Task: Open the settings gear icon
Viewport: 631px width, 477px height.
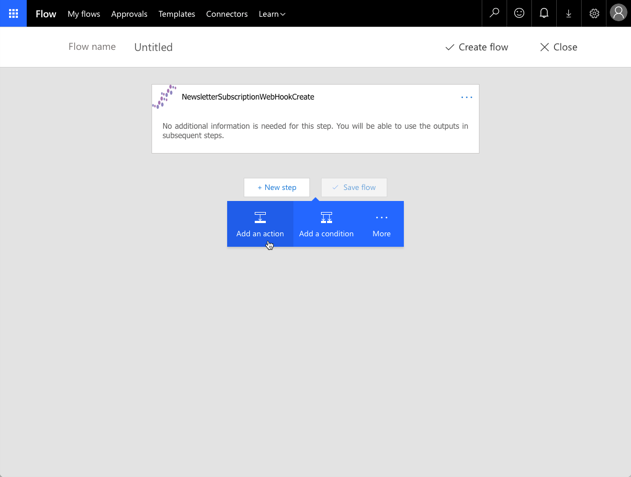Action: [x=594, y=14]
